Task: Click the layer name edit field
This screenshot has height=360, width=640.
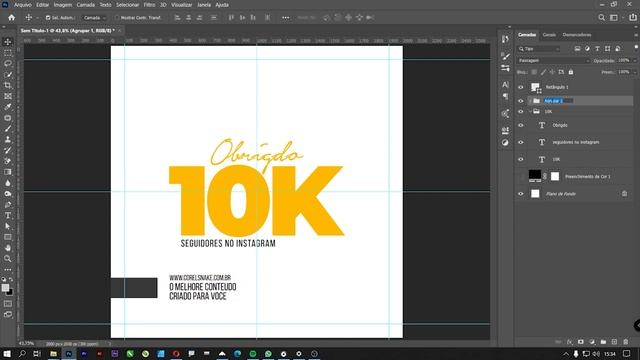Action: tap(558, 100)
